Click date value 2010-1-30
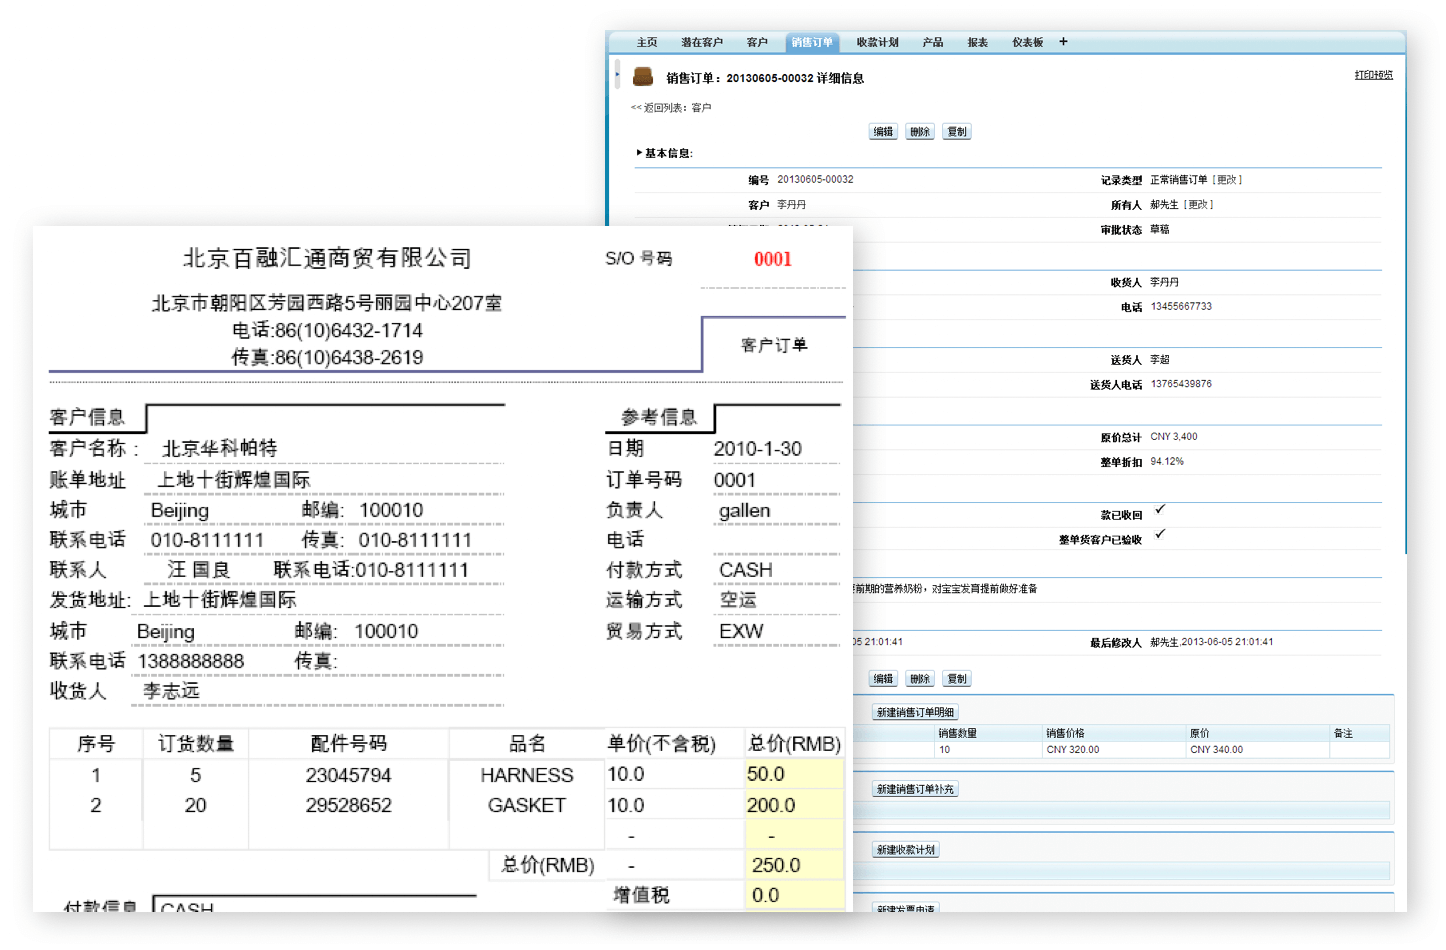This screenshot has height=950, width=1446. click(x=757, y=449)
